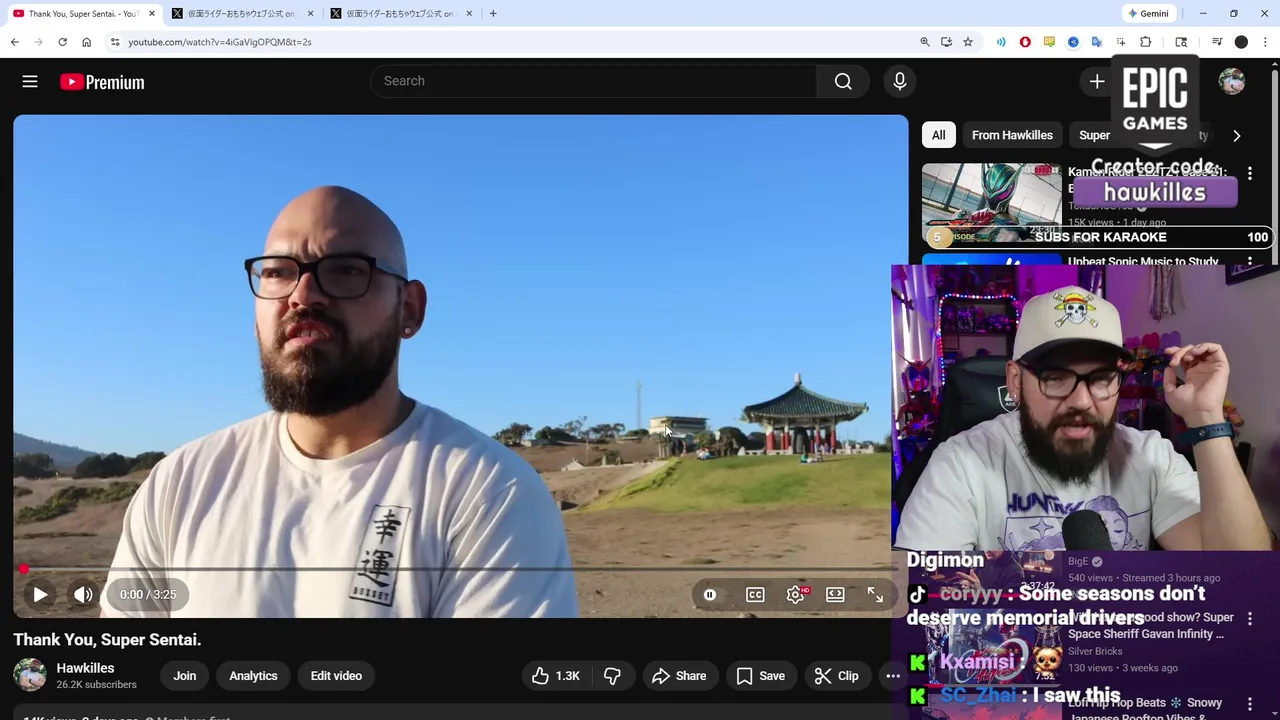Toggle autoplay switch in player
This screenshot has height=720, width=1280.
click(710, 595)
